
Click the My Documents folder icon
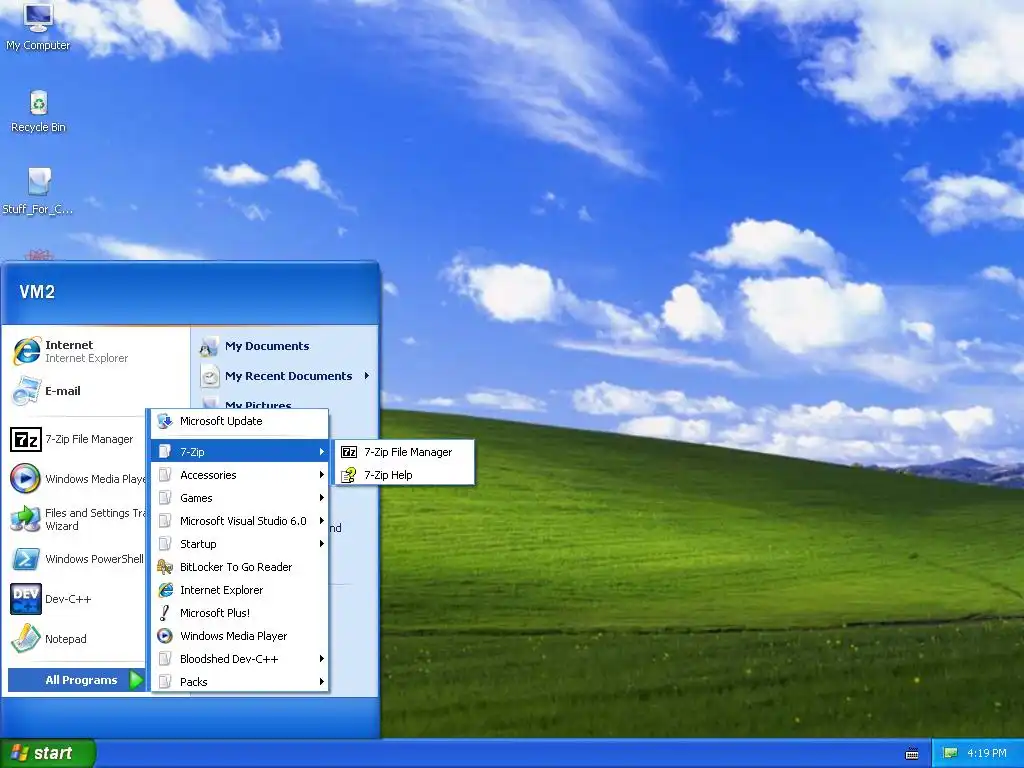[209, 346]
